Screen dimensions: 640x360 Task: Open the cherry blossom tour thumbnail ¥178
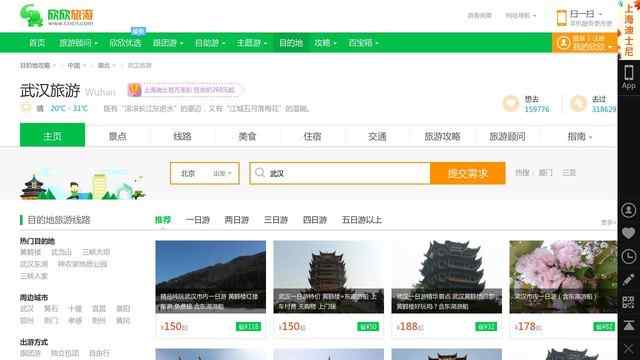(563, 277)
